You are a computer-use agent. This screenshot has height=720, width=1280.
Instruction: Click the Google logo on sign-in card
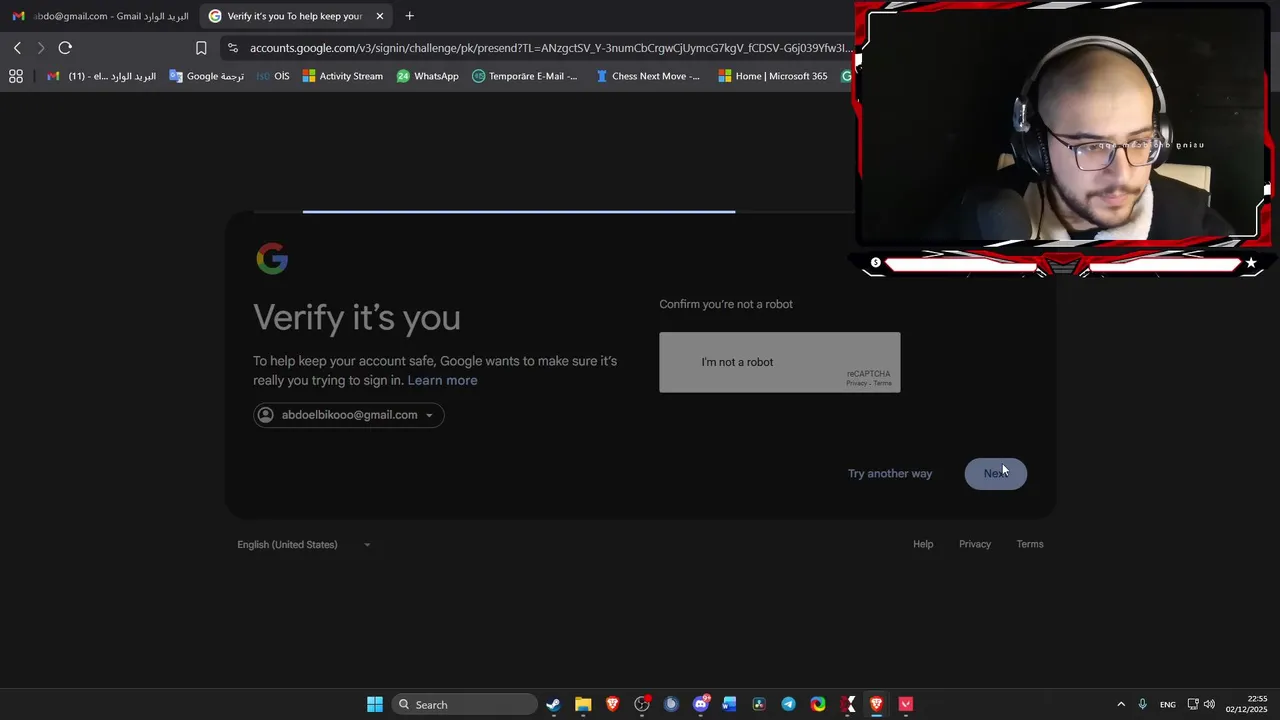(272, 259)
